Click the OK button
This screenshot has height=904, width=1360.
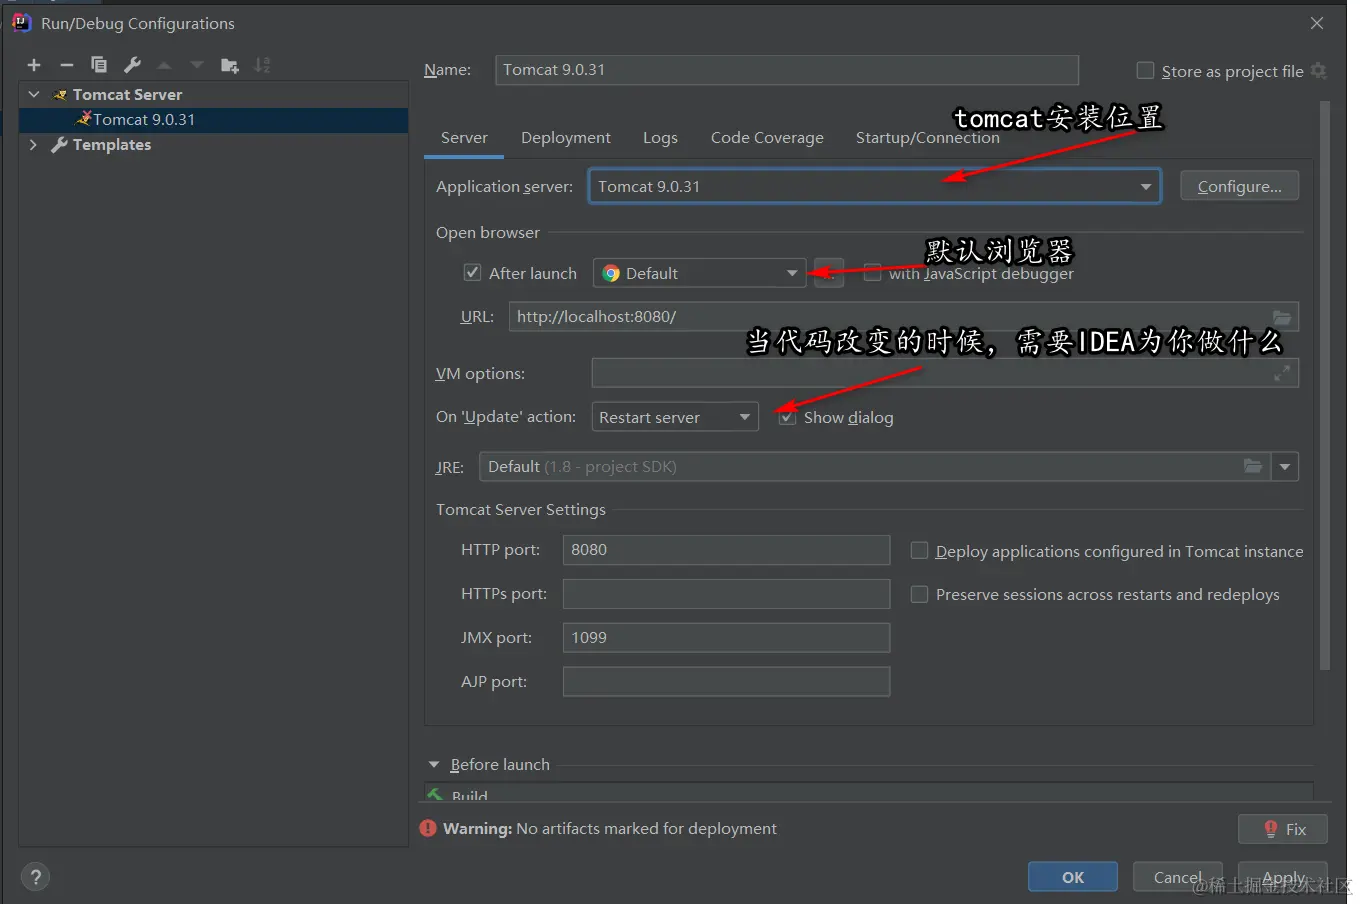(x=1073, y=877)
